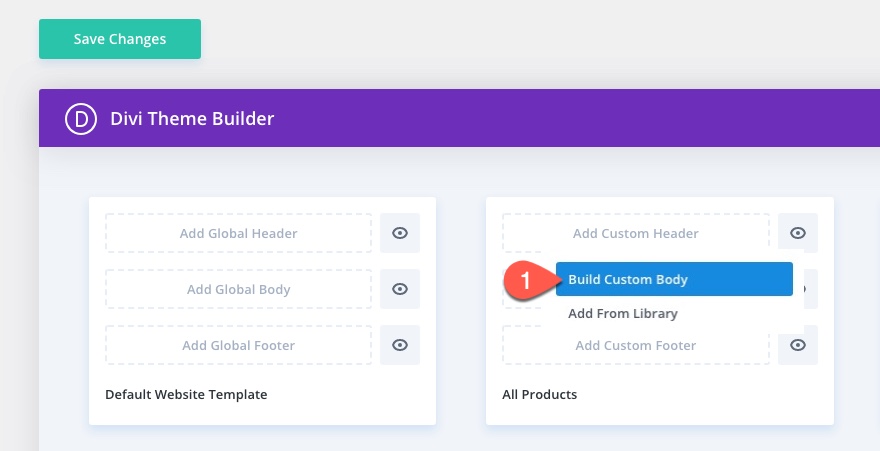This screenshot has height=451, width=880.
Task: Toggle visibility of the Custom Header
Action: pos(798,233)
